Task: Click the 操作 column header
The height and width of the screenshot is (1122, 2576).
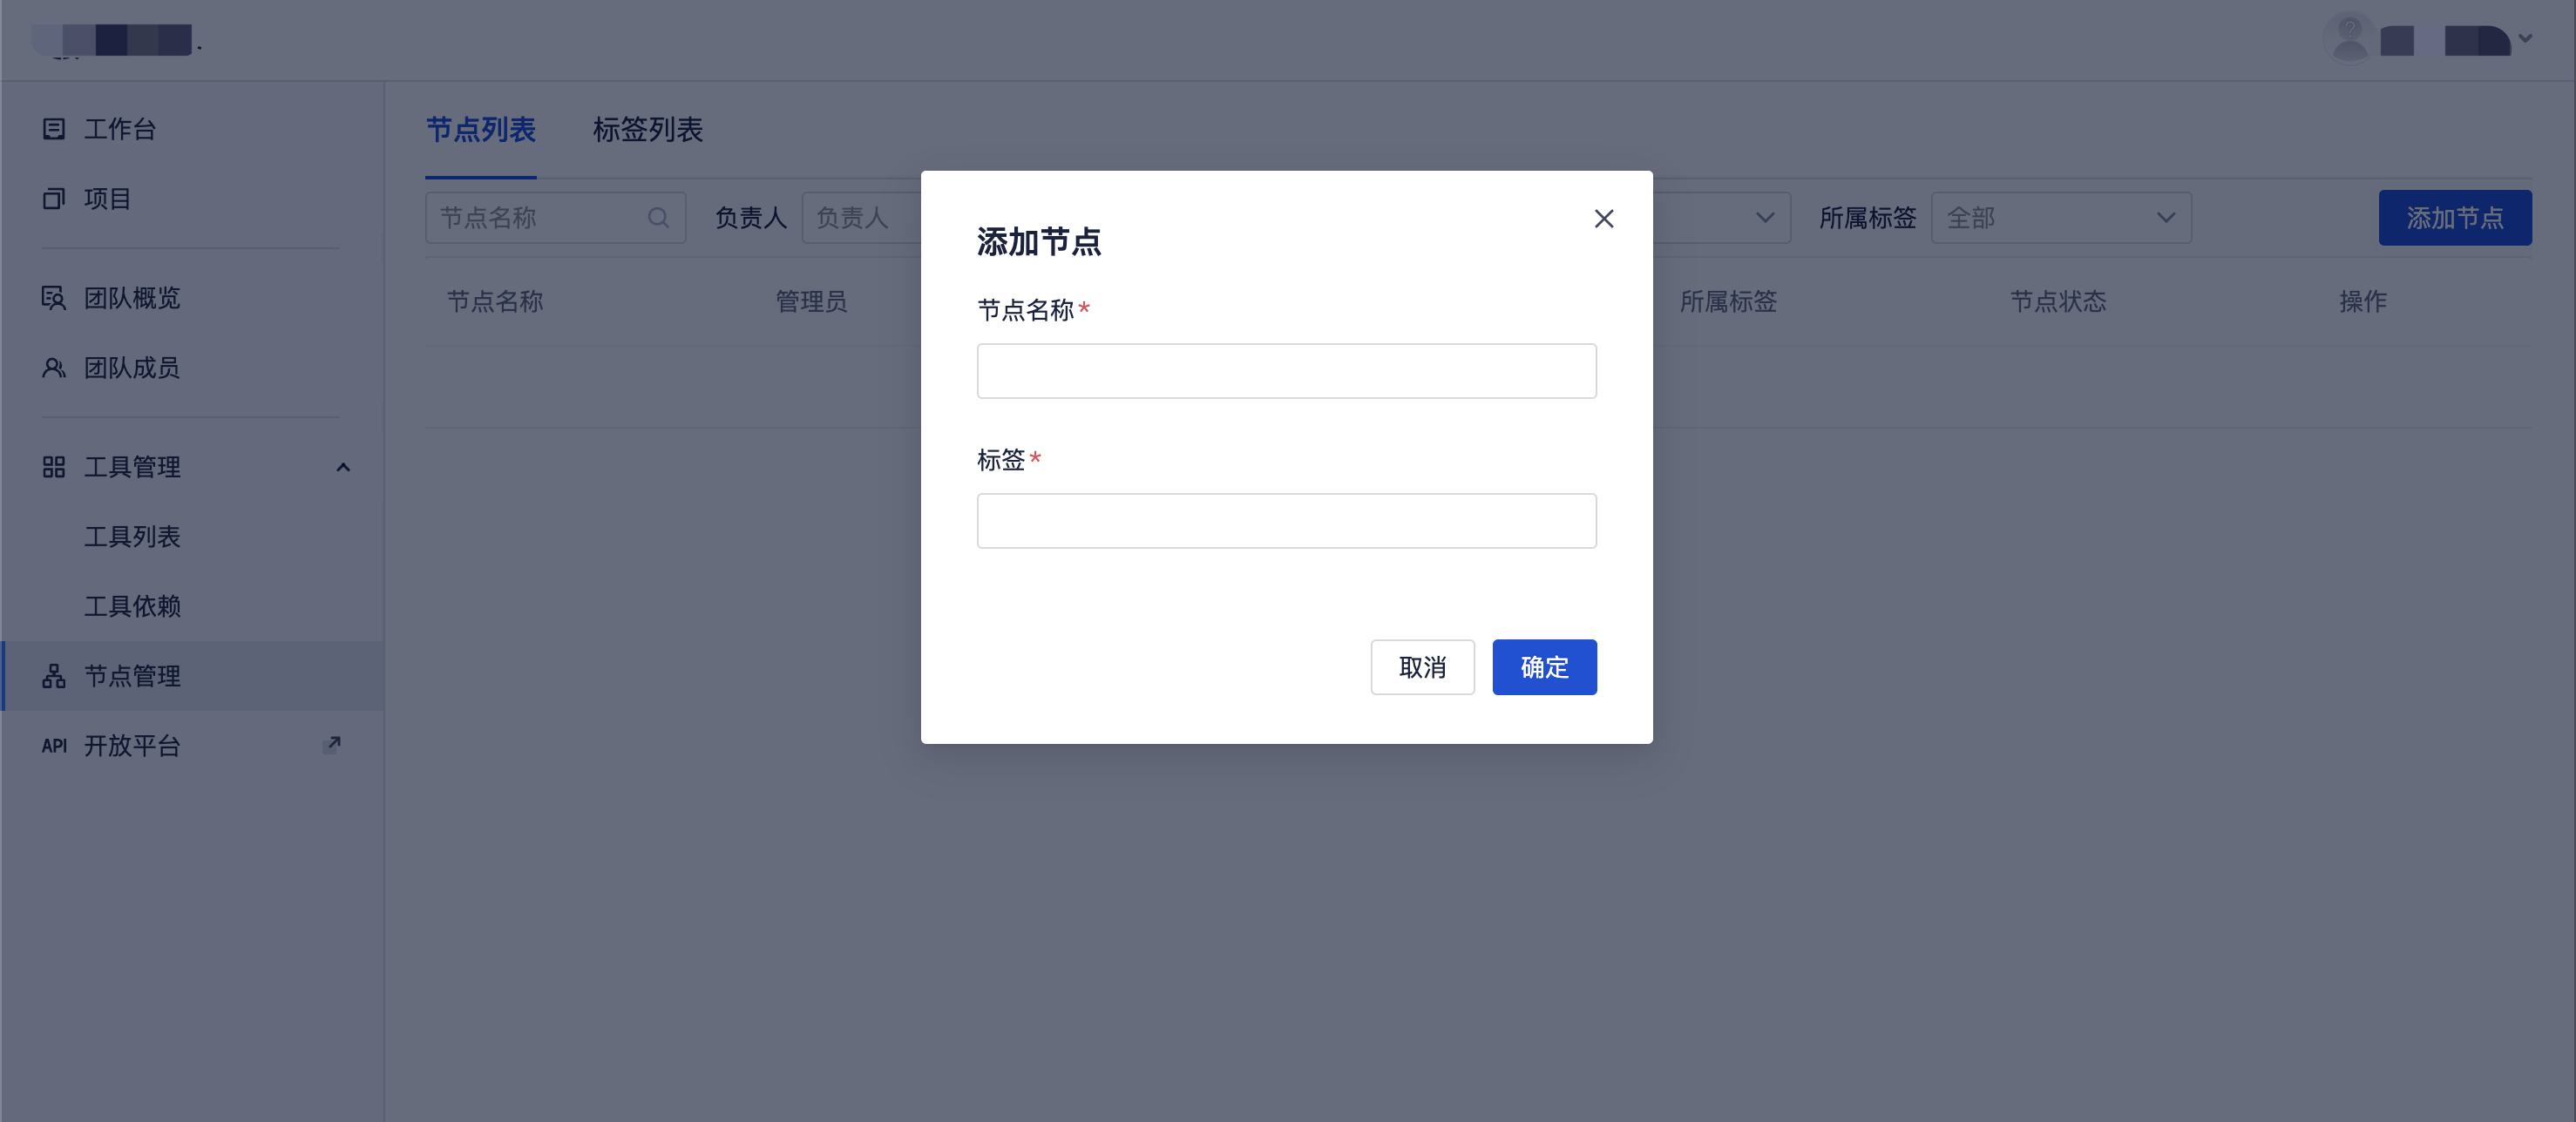Action: pyautogui.click(x=2363, y=302)
